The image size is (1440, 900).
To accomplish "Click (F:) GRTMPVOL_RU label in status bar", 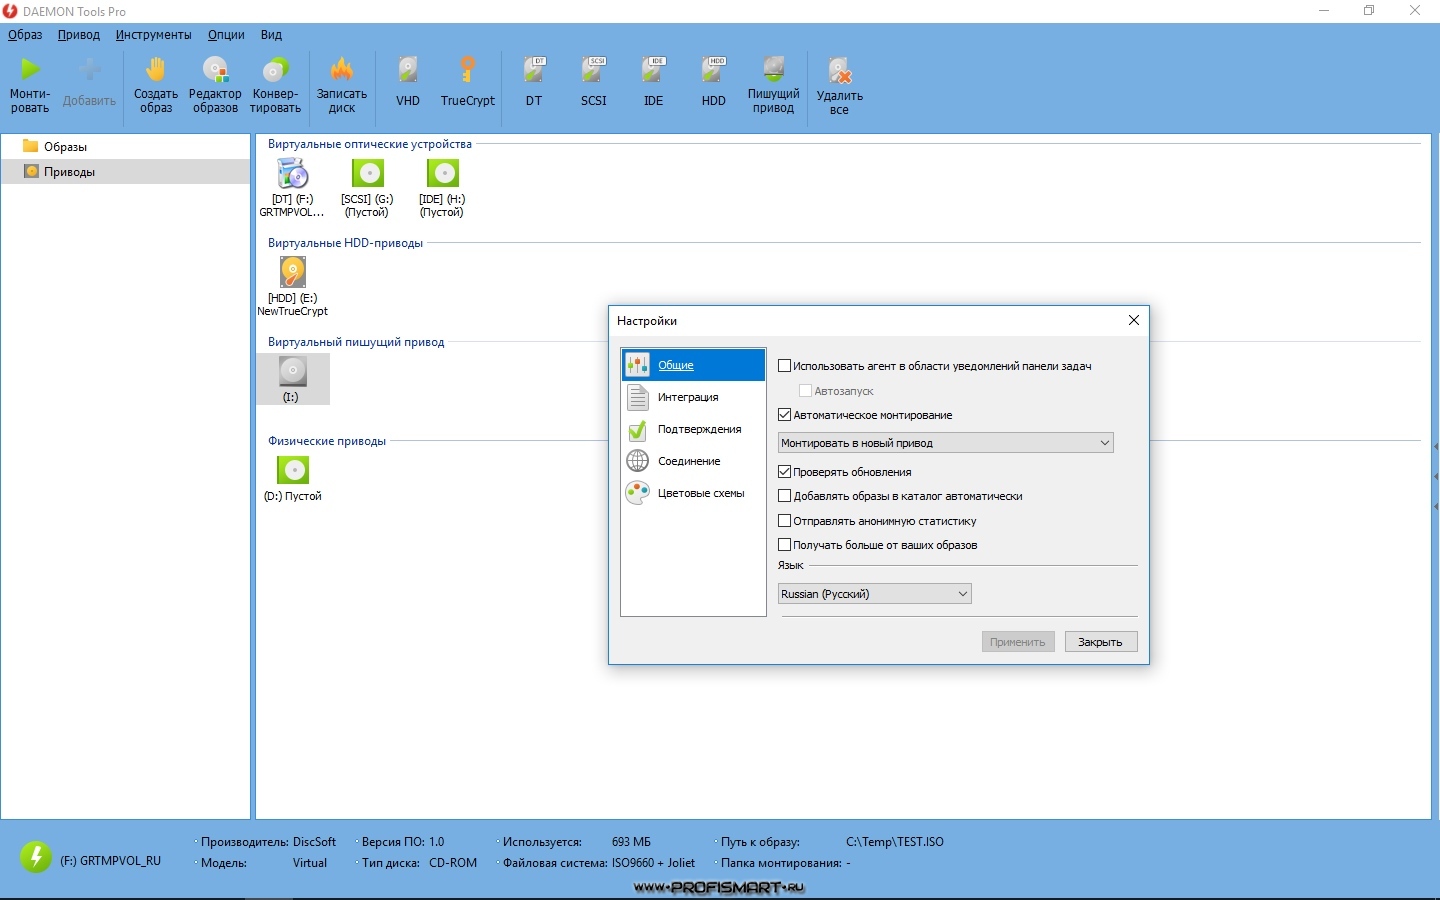I will 110,860.
